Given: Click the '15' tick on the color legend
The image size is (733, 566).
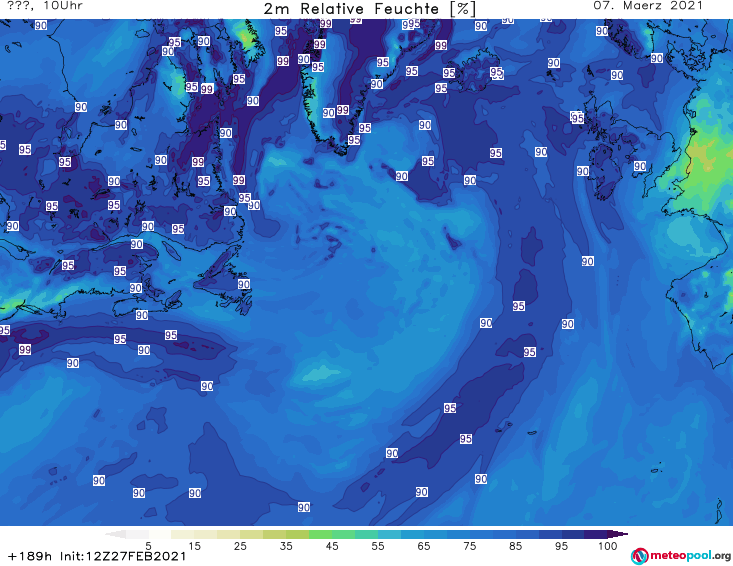Looking at the screenshot, I should (x=194, y=546).
